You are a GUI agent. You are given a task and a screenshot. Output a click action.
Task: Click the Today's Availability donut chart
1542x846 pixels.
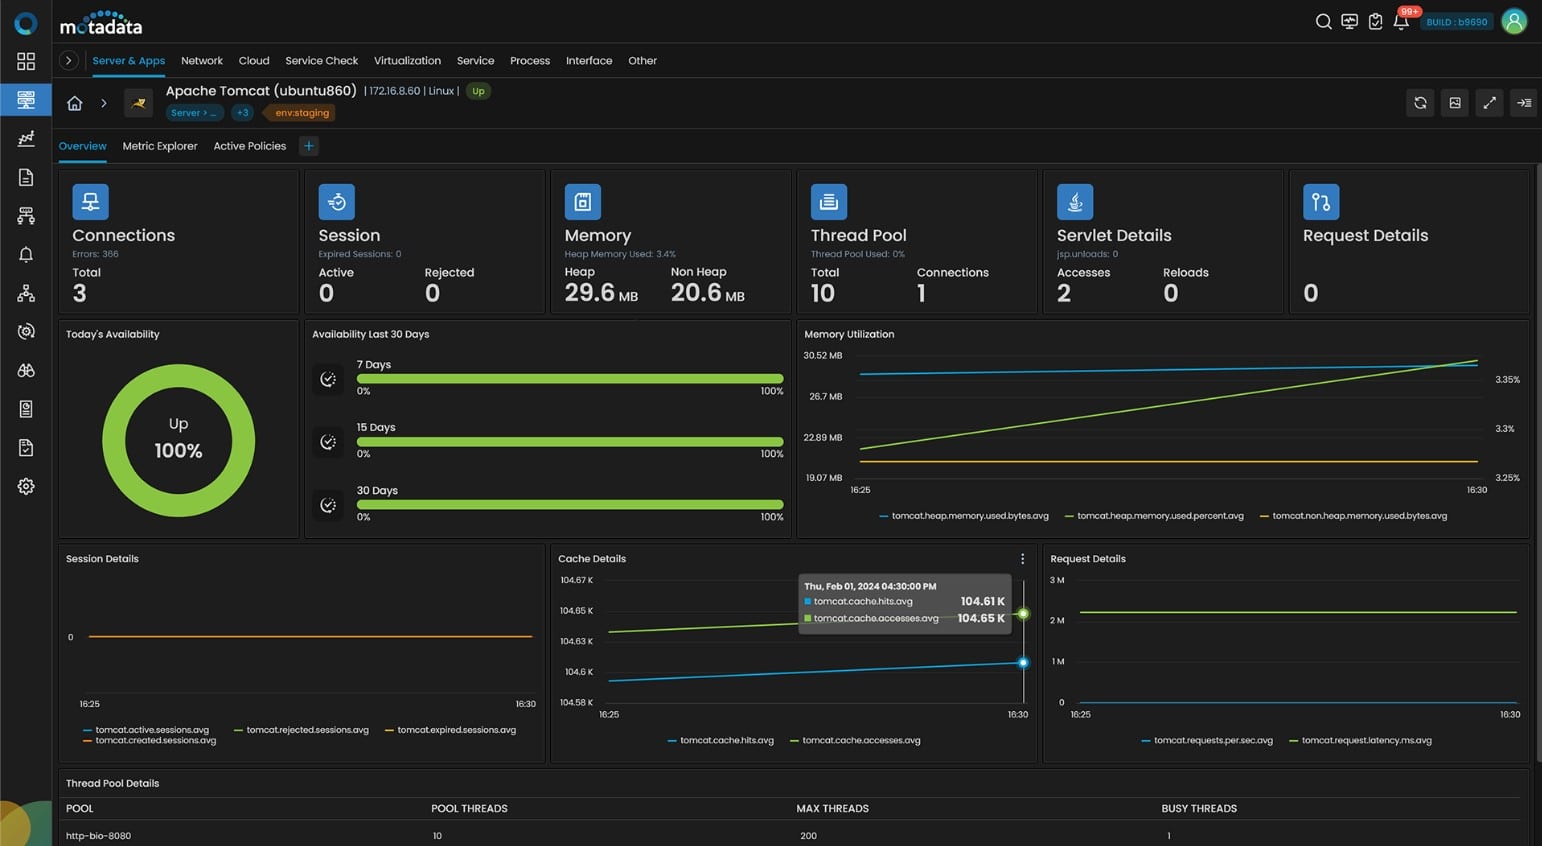tap(179, 440)
